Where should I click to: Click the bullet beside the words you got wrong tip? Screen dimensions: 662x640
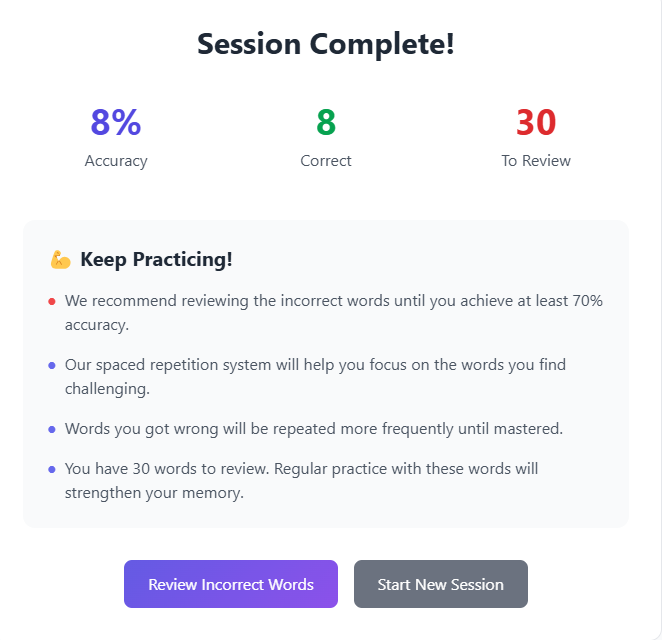(51, 429)
